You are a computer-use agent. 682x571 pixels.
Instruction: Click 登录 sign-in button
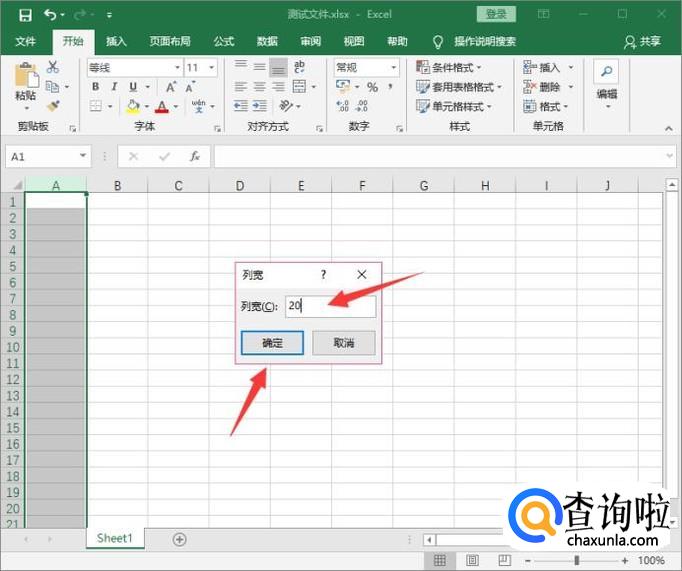click(496, 14)
